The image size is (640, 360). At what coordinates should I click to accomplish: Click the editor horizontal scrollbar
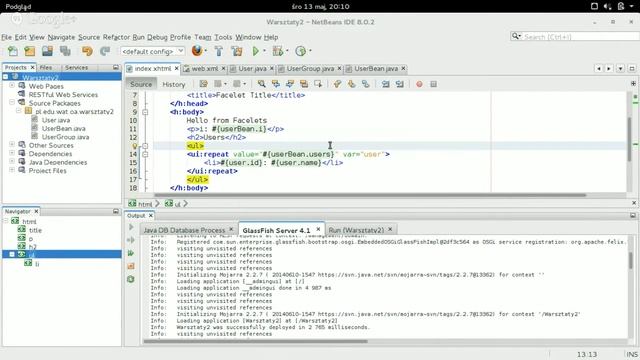click(370, 195)
